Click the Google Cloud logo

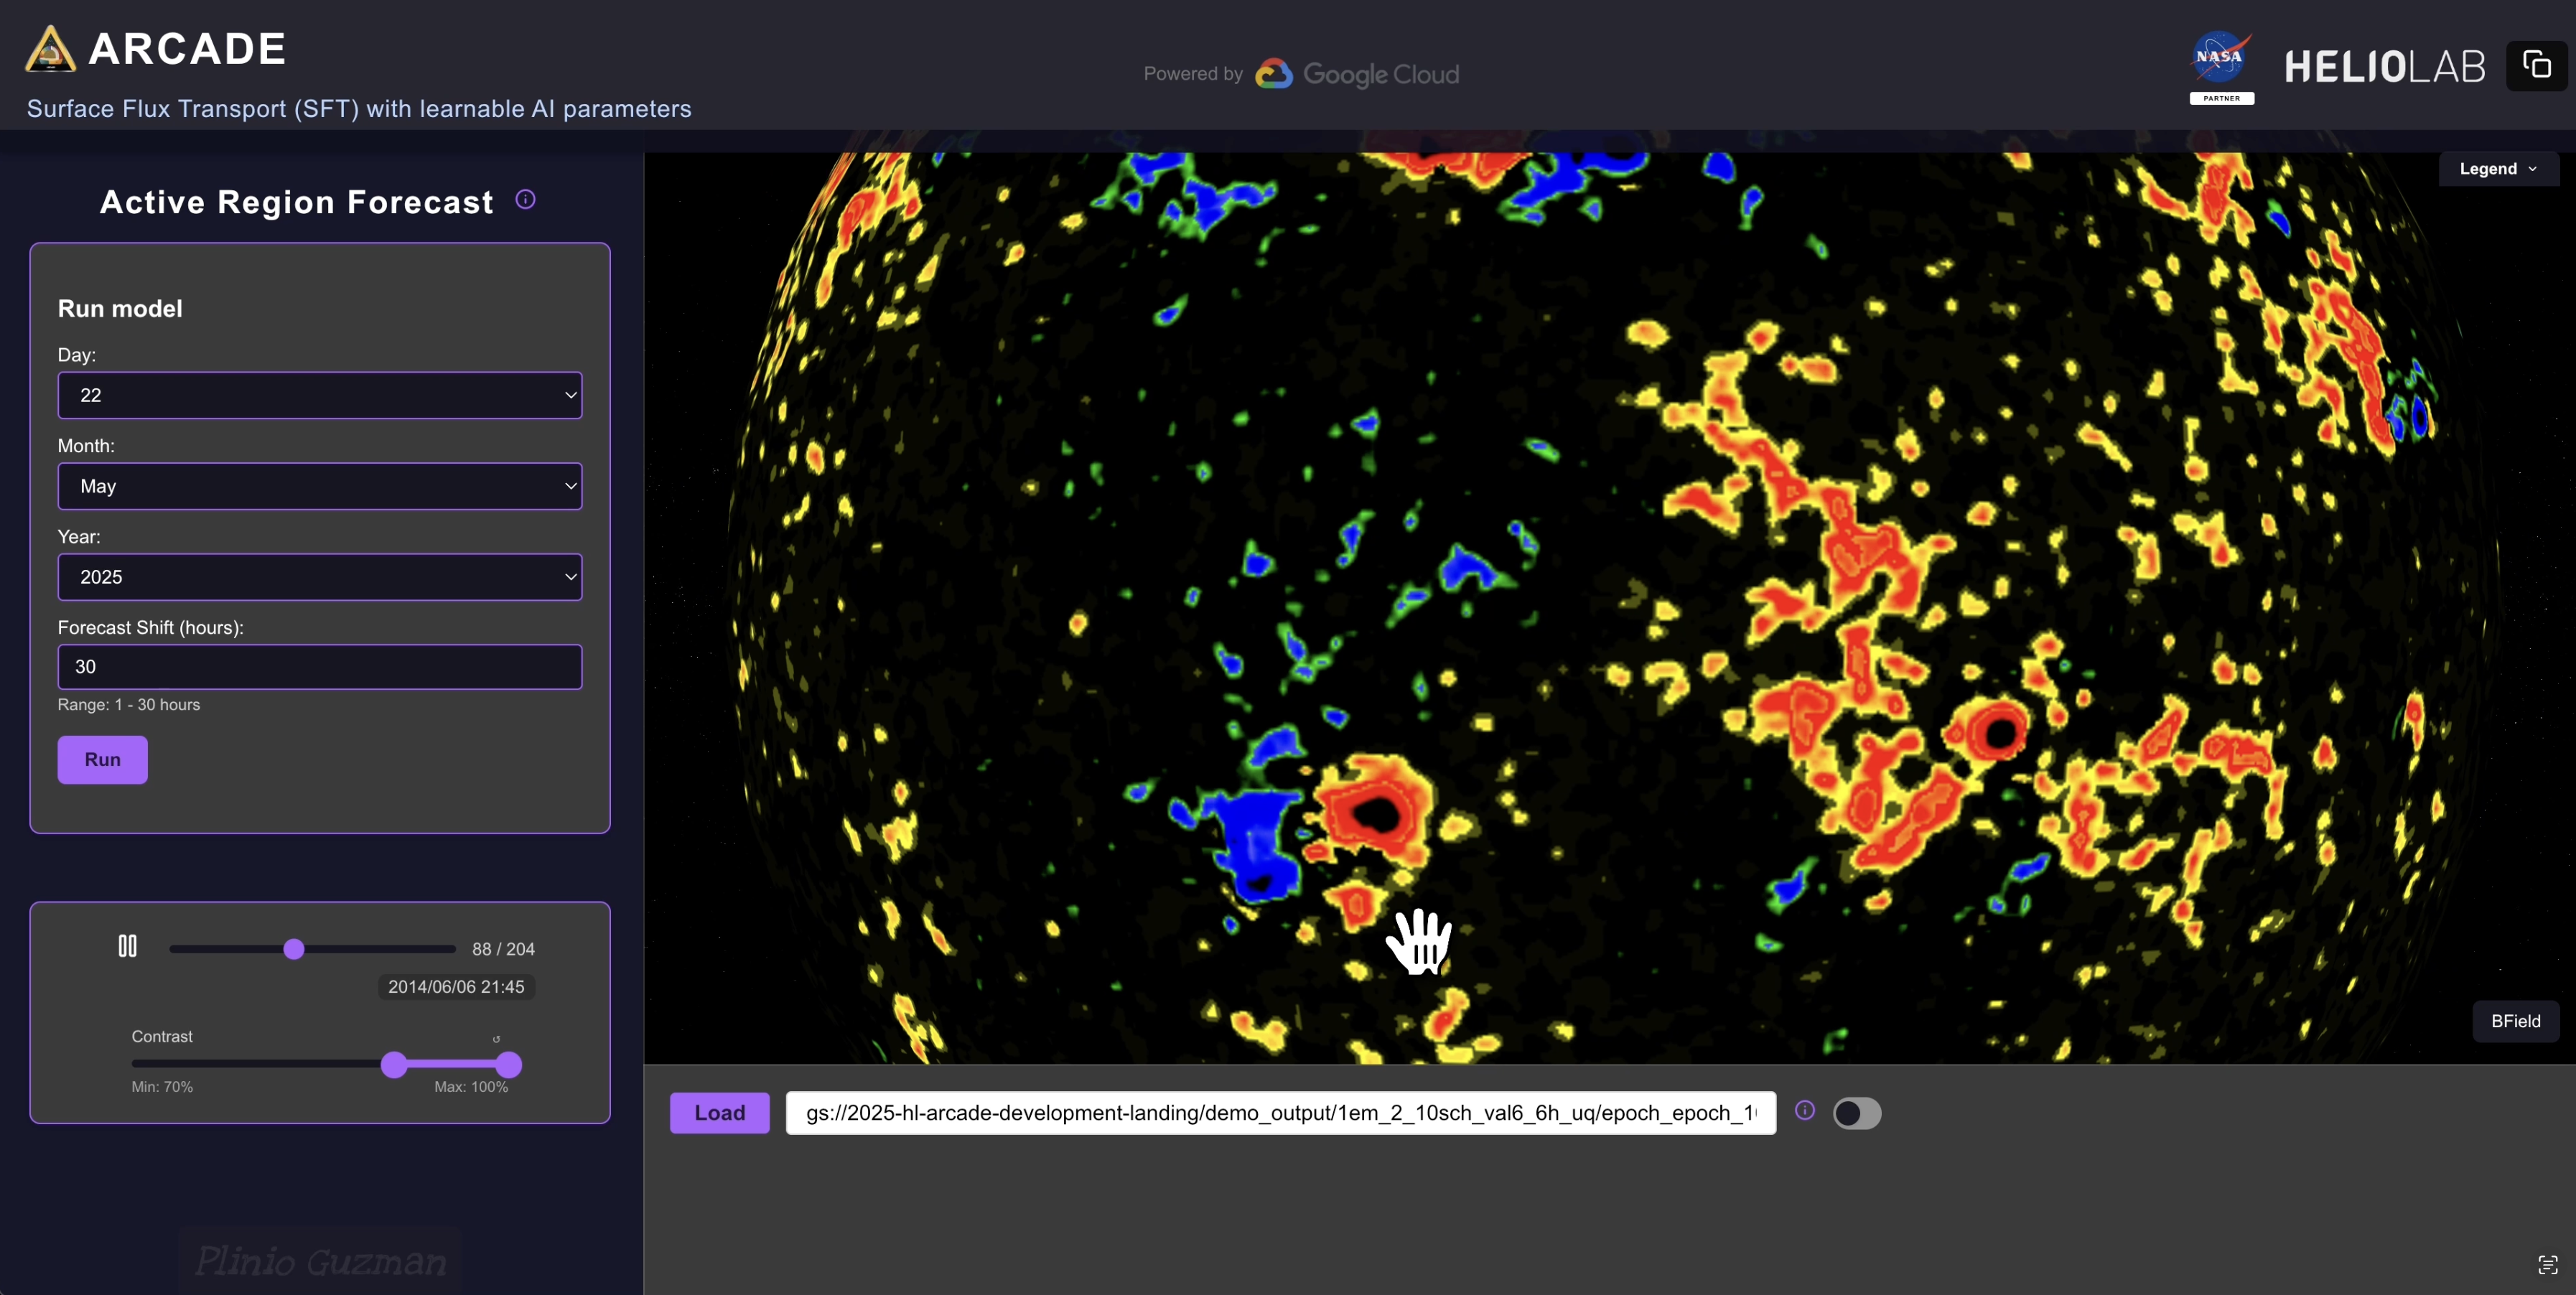coord(1356,74)
